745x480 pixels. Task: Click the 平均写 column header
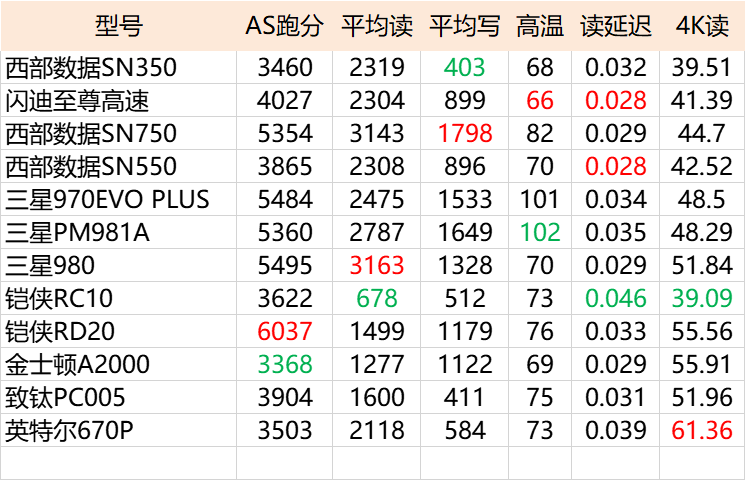464,26
